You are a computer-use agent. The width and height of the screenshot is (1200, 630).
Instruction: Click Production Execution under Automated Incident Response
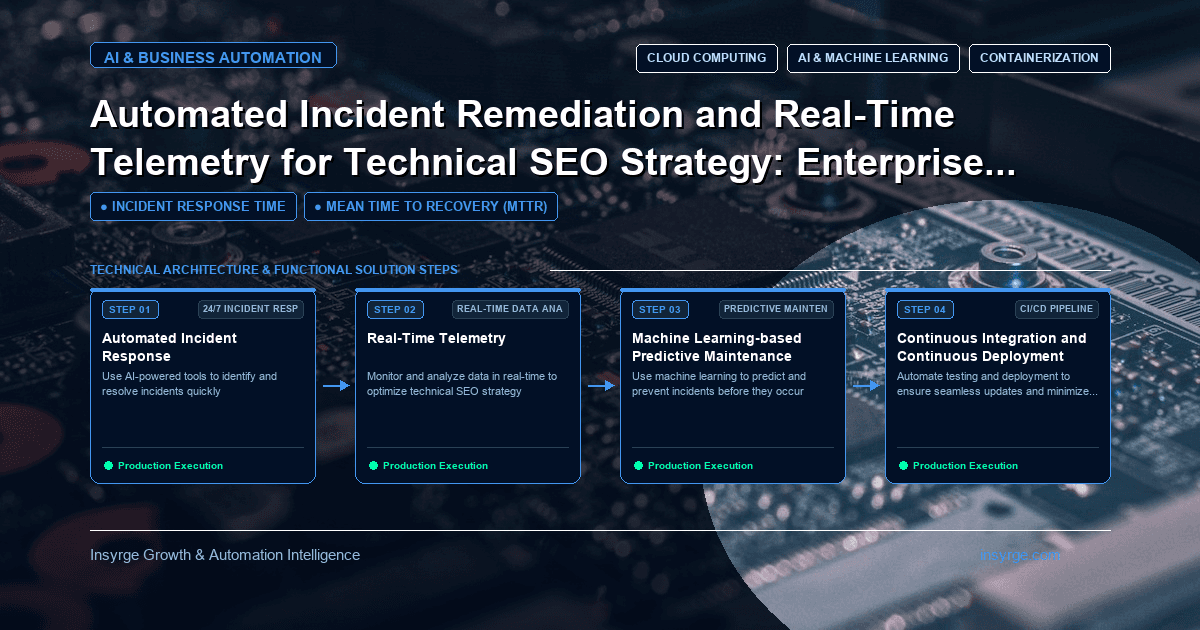tap(170, 466)
